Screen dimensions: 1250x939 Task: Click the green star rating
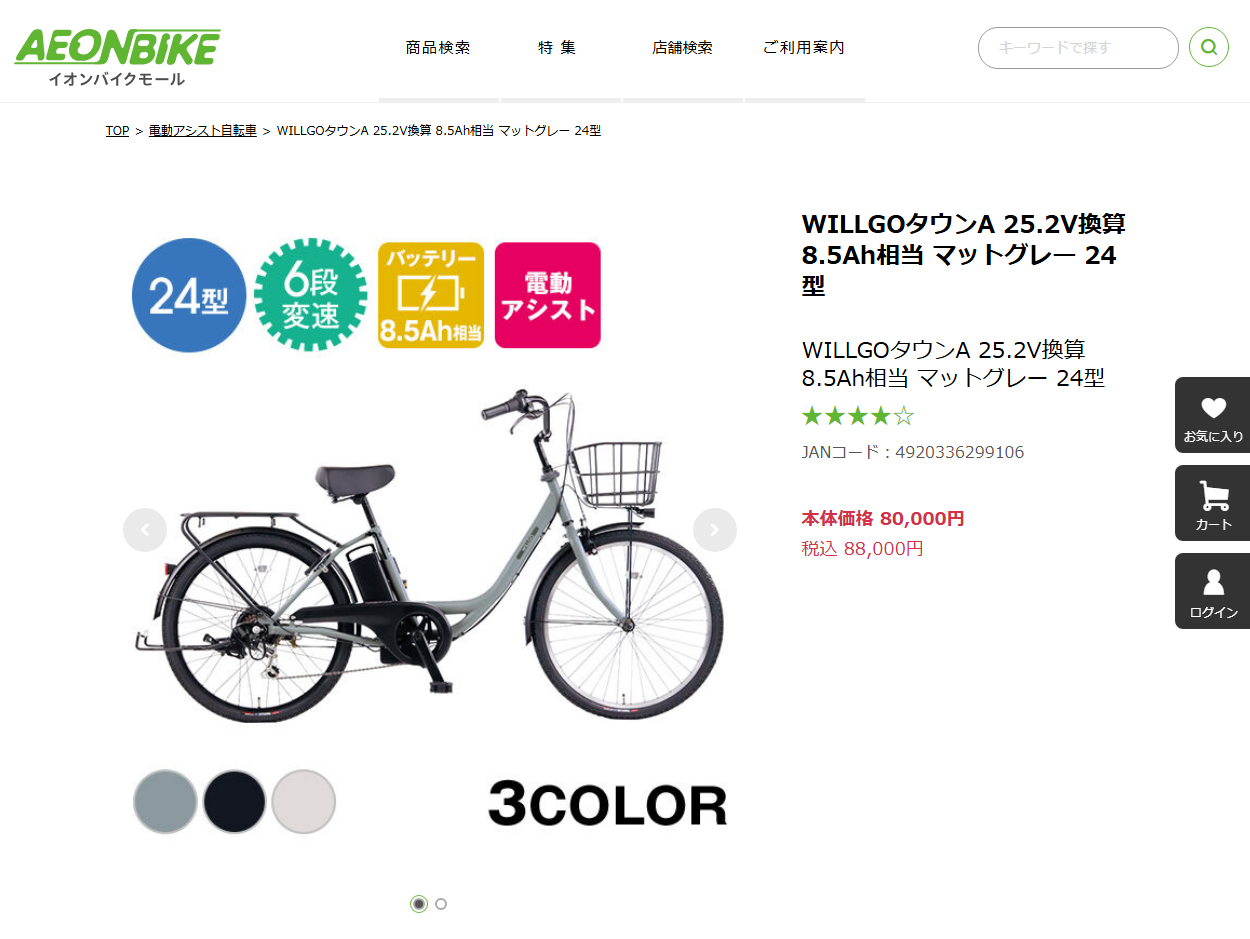[x=858, y=416]
